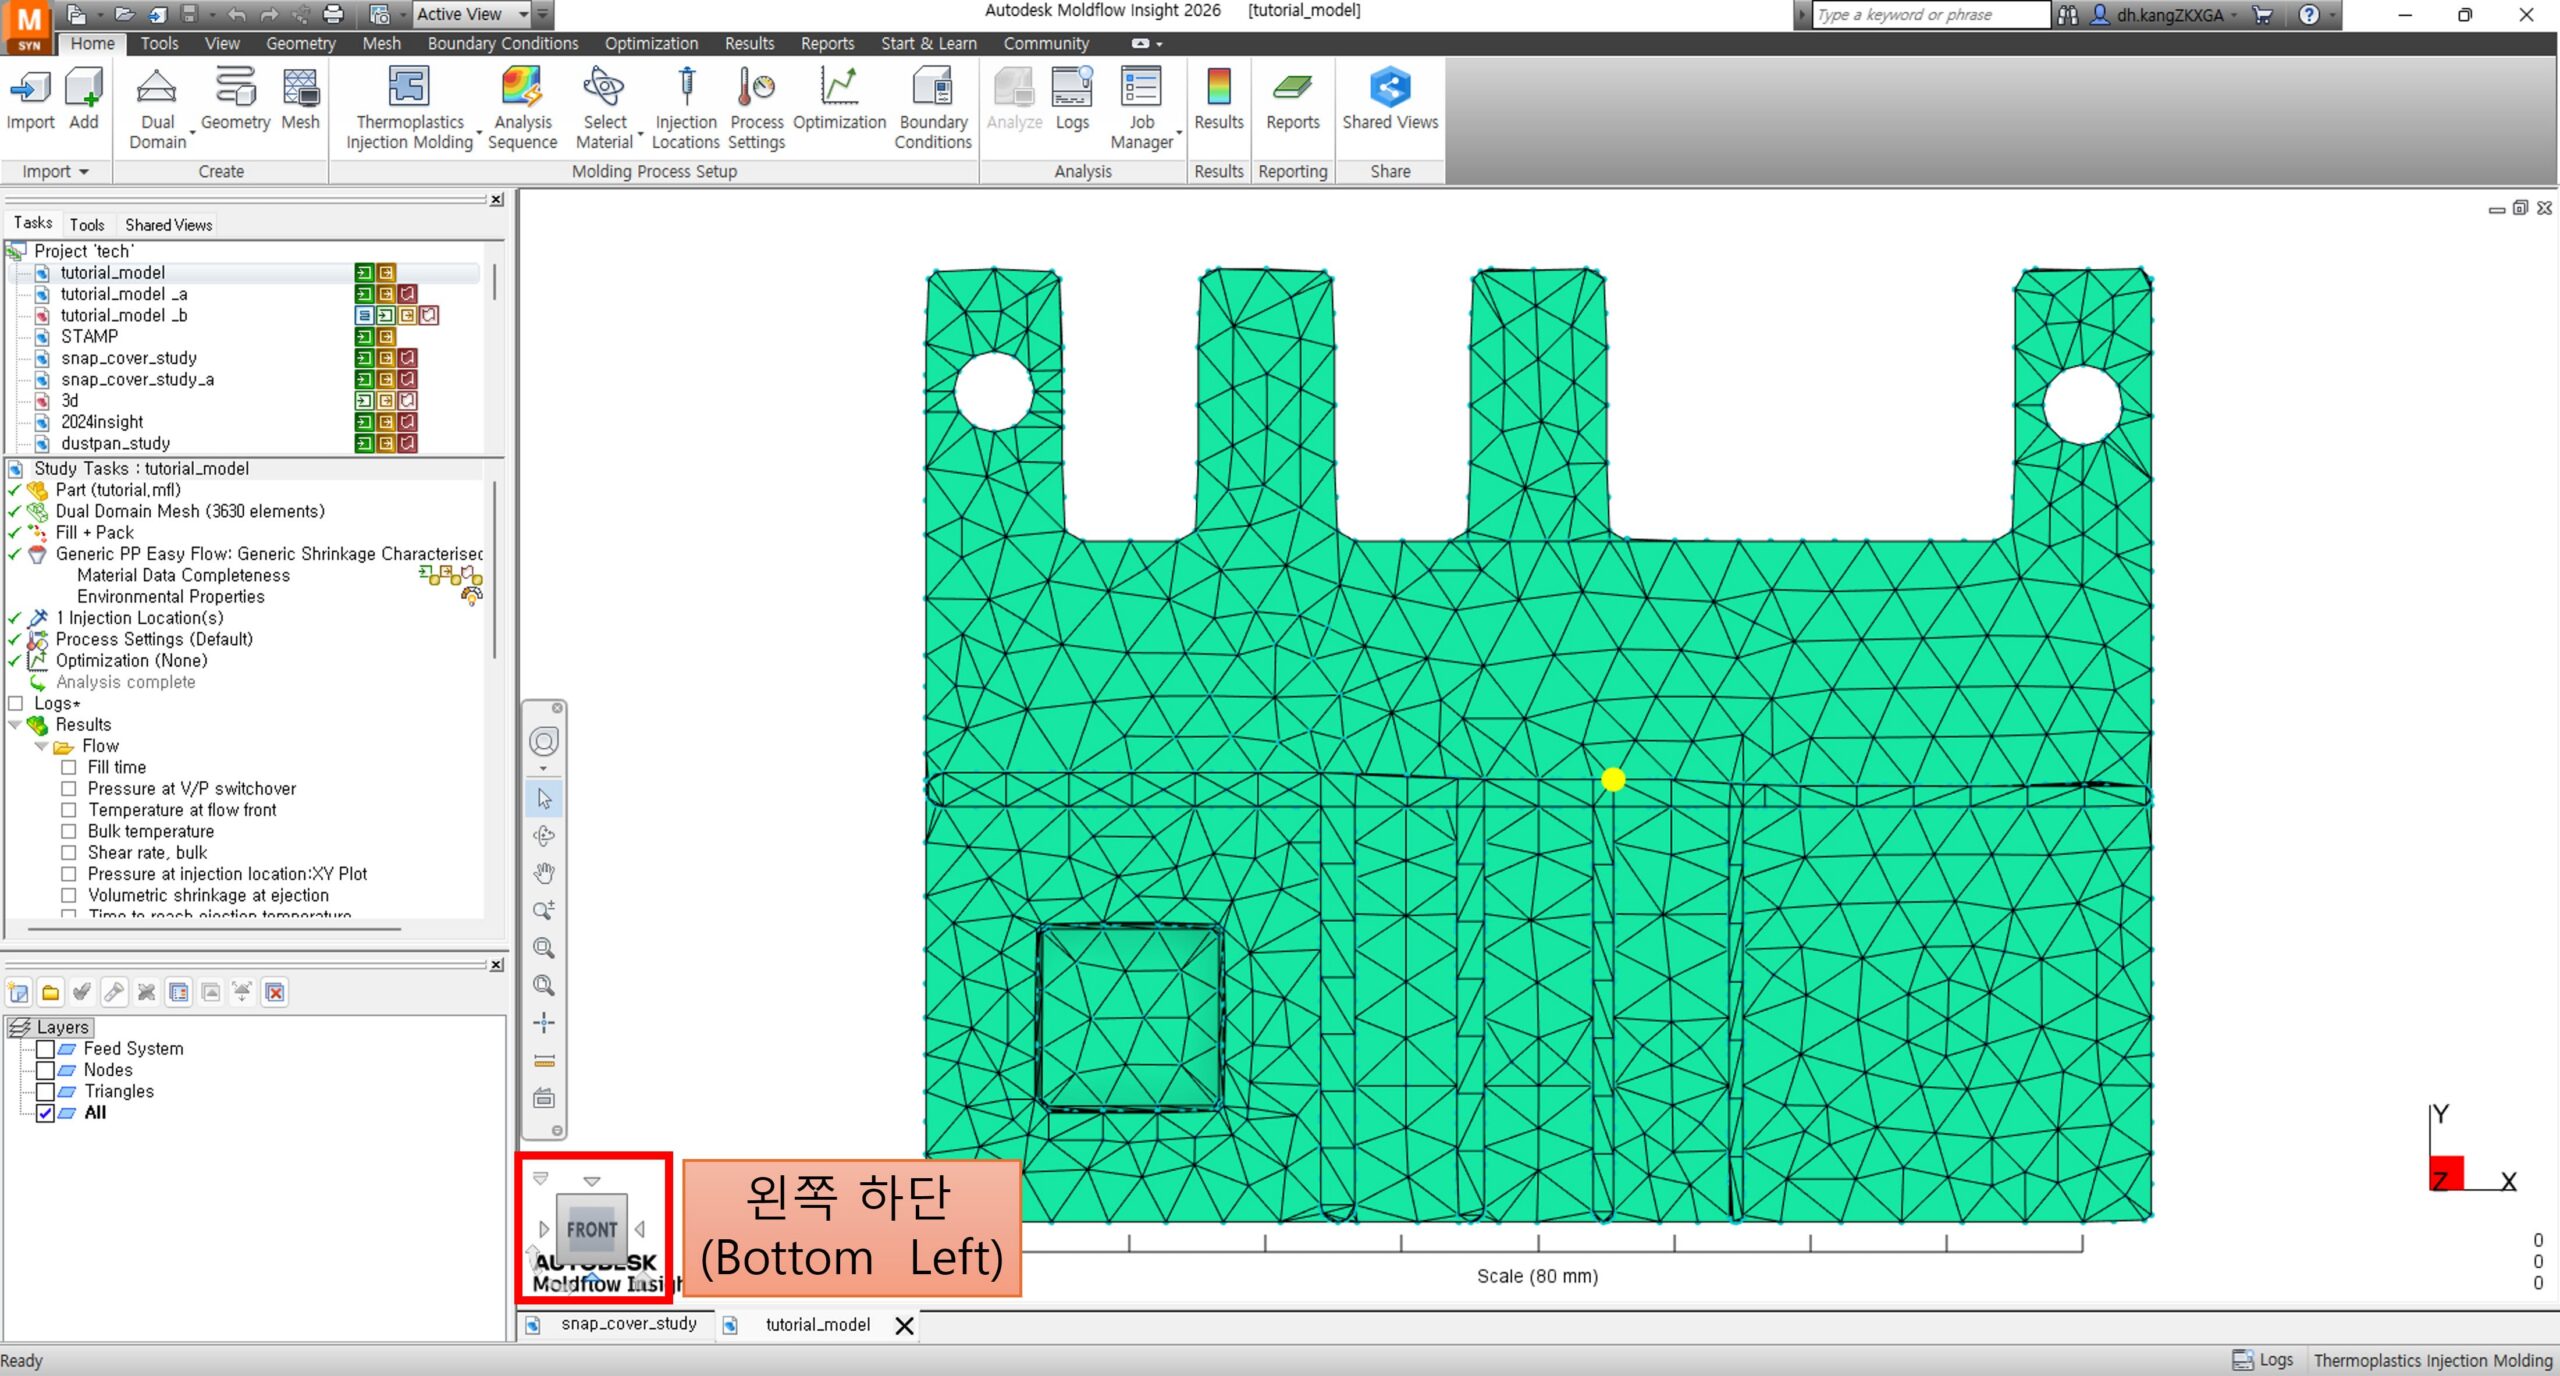Check Shear rate, bulk result

69,853
